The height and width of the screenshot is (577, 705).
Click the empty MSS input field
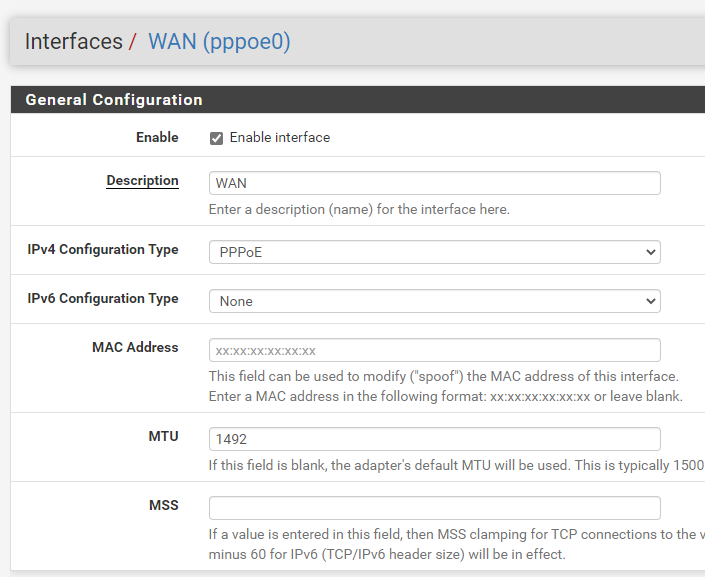click(434, 508)
